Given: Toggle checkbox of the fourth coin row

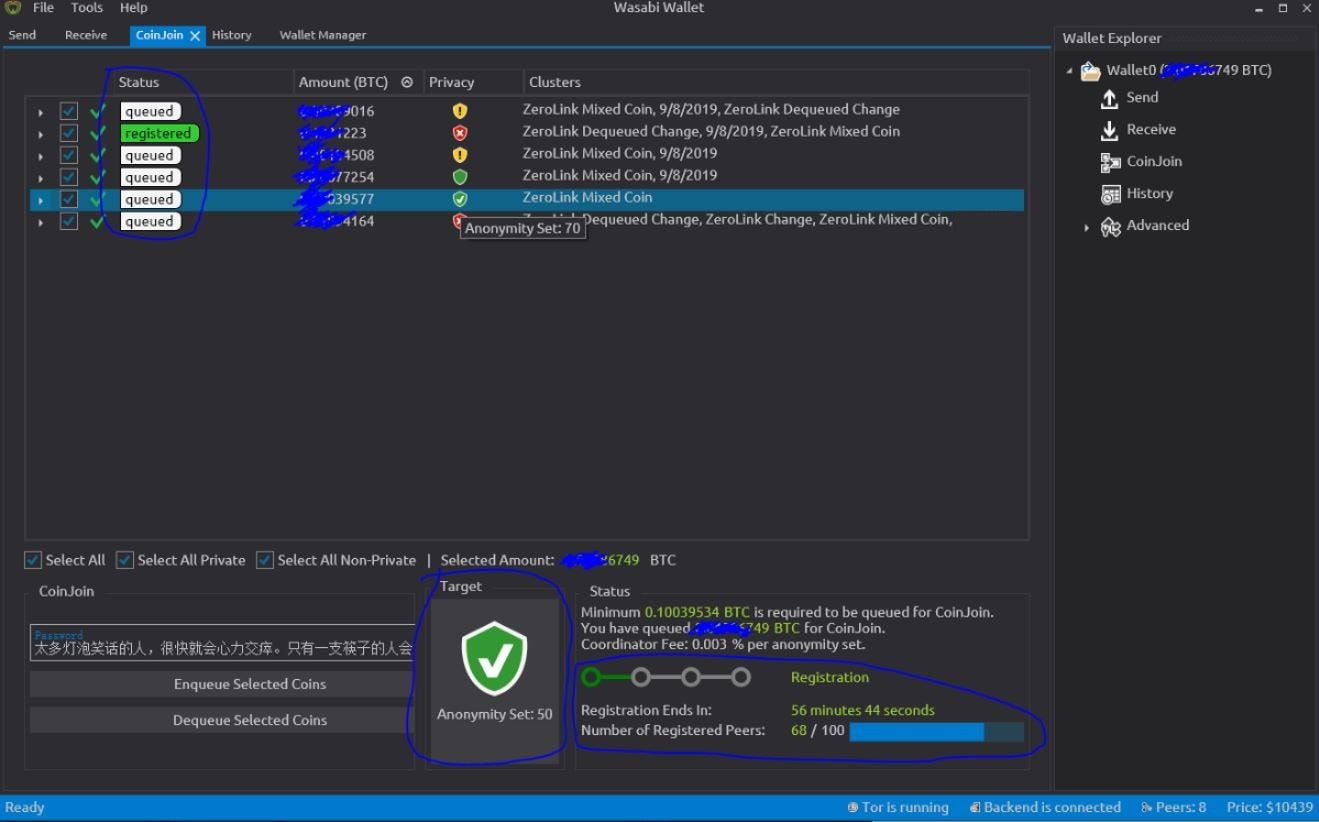Looking at the screenshot, I should pos(68,177).
